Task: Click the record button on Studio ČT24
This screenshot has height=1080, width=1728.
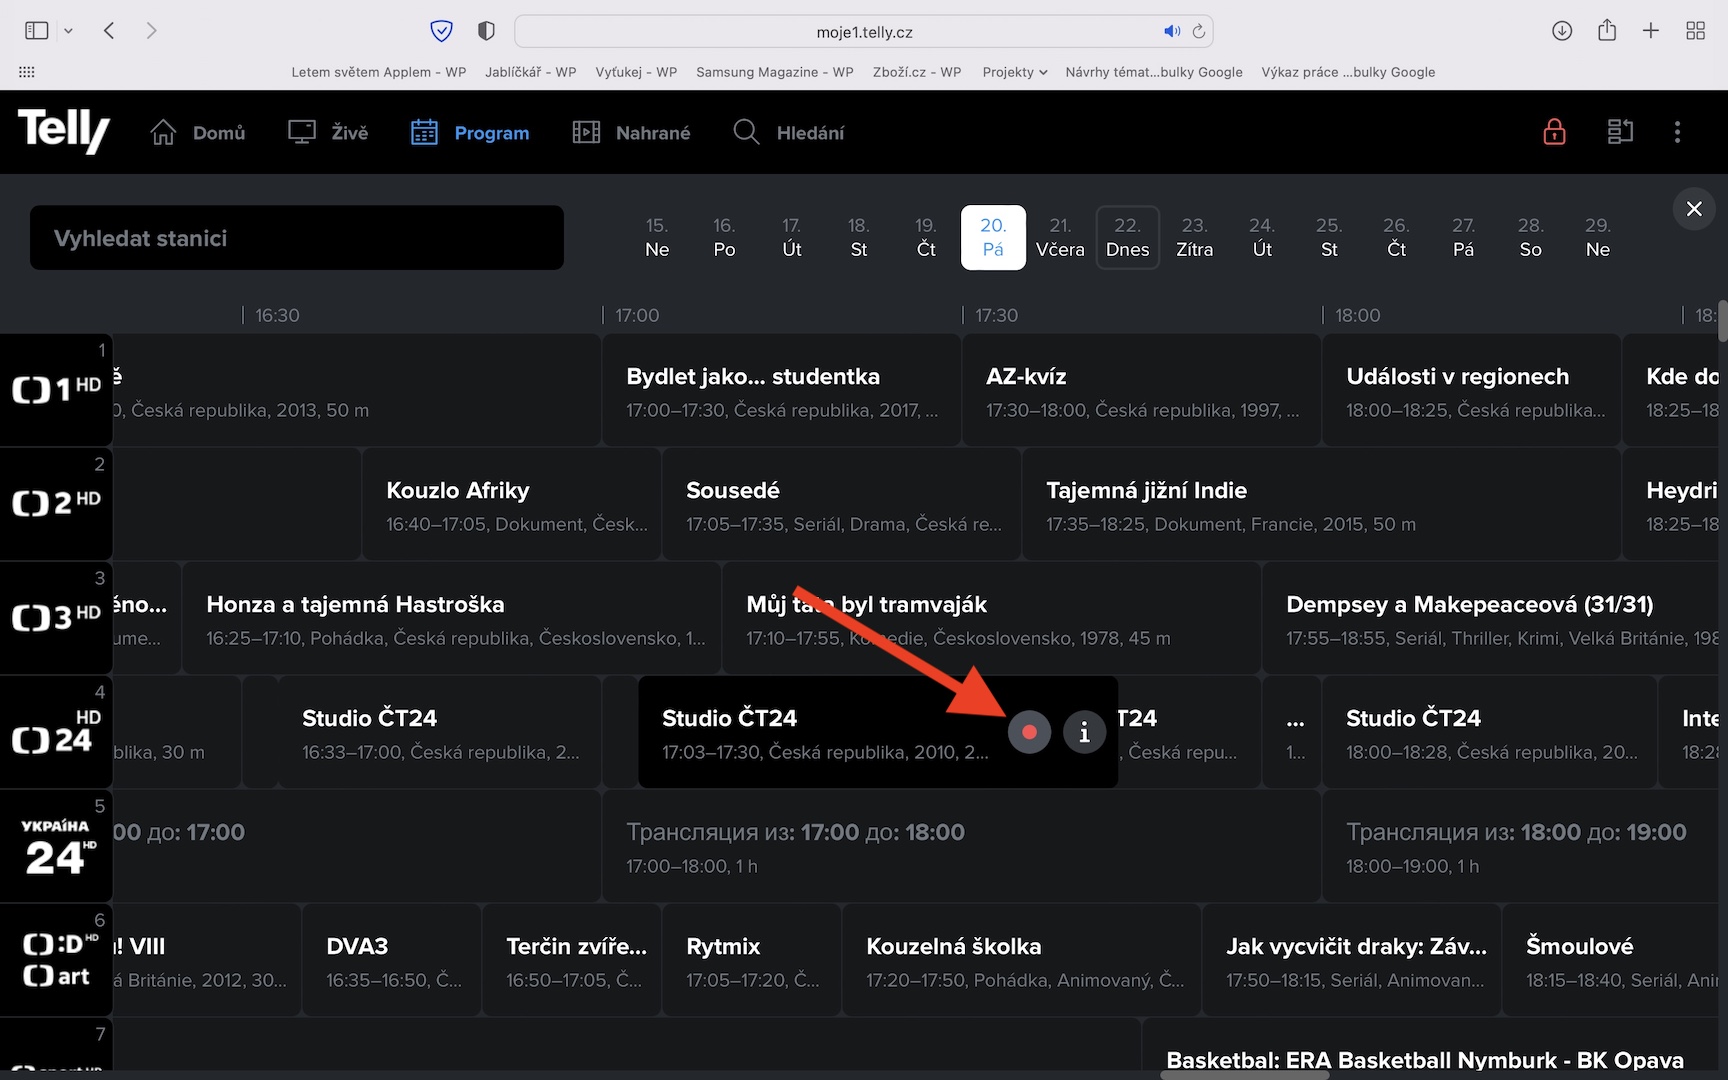Action: point(1029,732)
